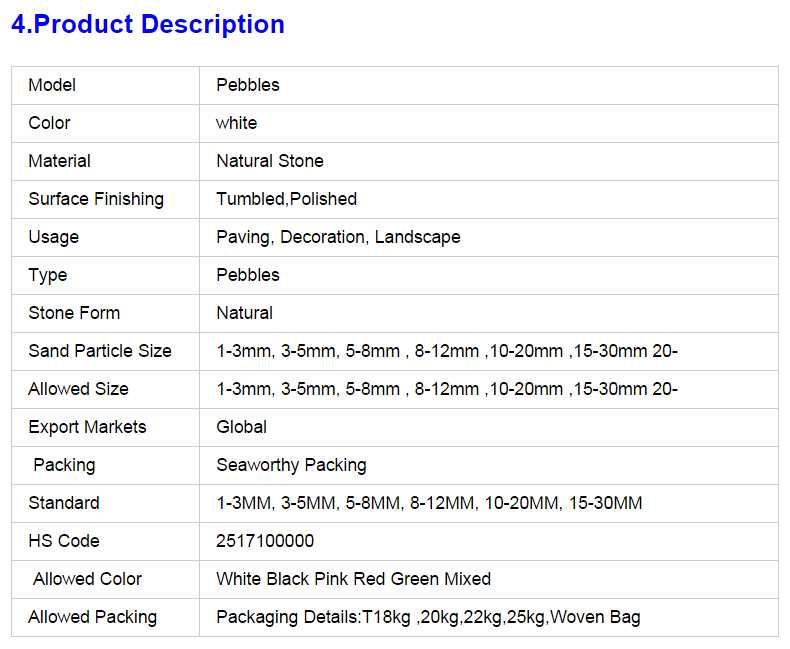This screenshot has height=649, width=790.
Task: Select the HS Code number 2517100000
Action: click(x=265, y=541)
